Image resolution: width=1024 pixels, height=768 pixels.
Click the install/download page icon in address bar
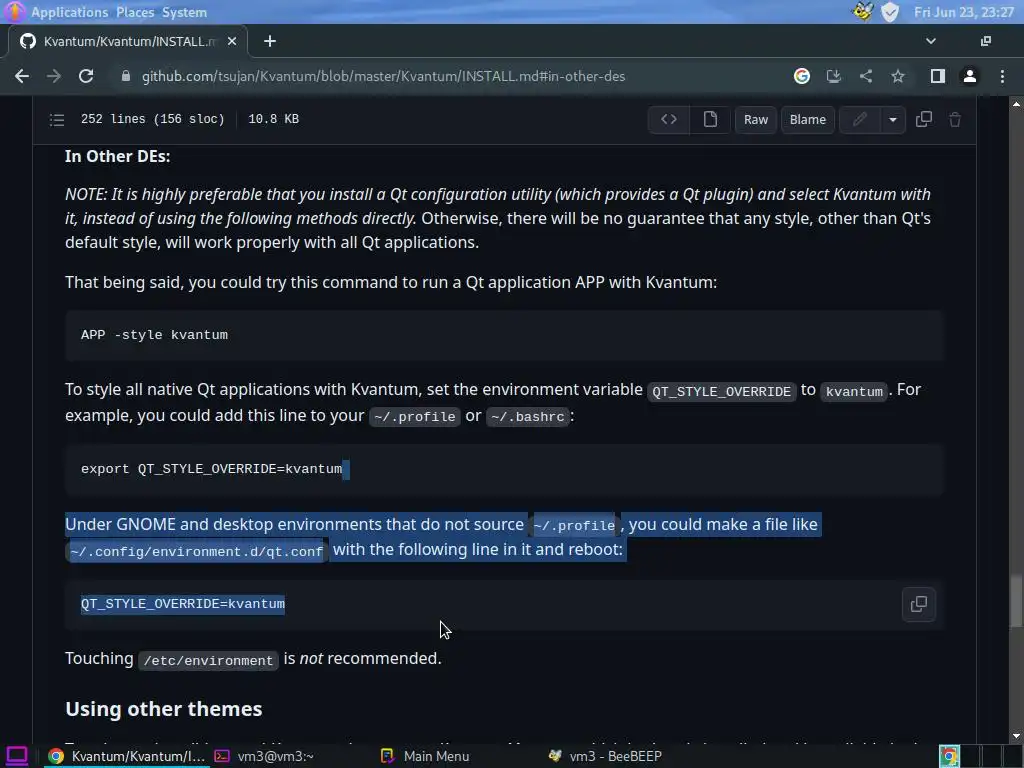click(833, 76)
